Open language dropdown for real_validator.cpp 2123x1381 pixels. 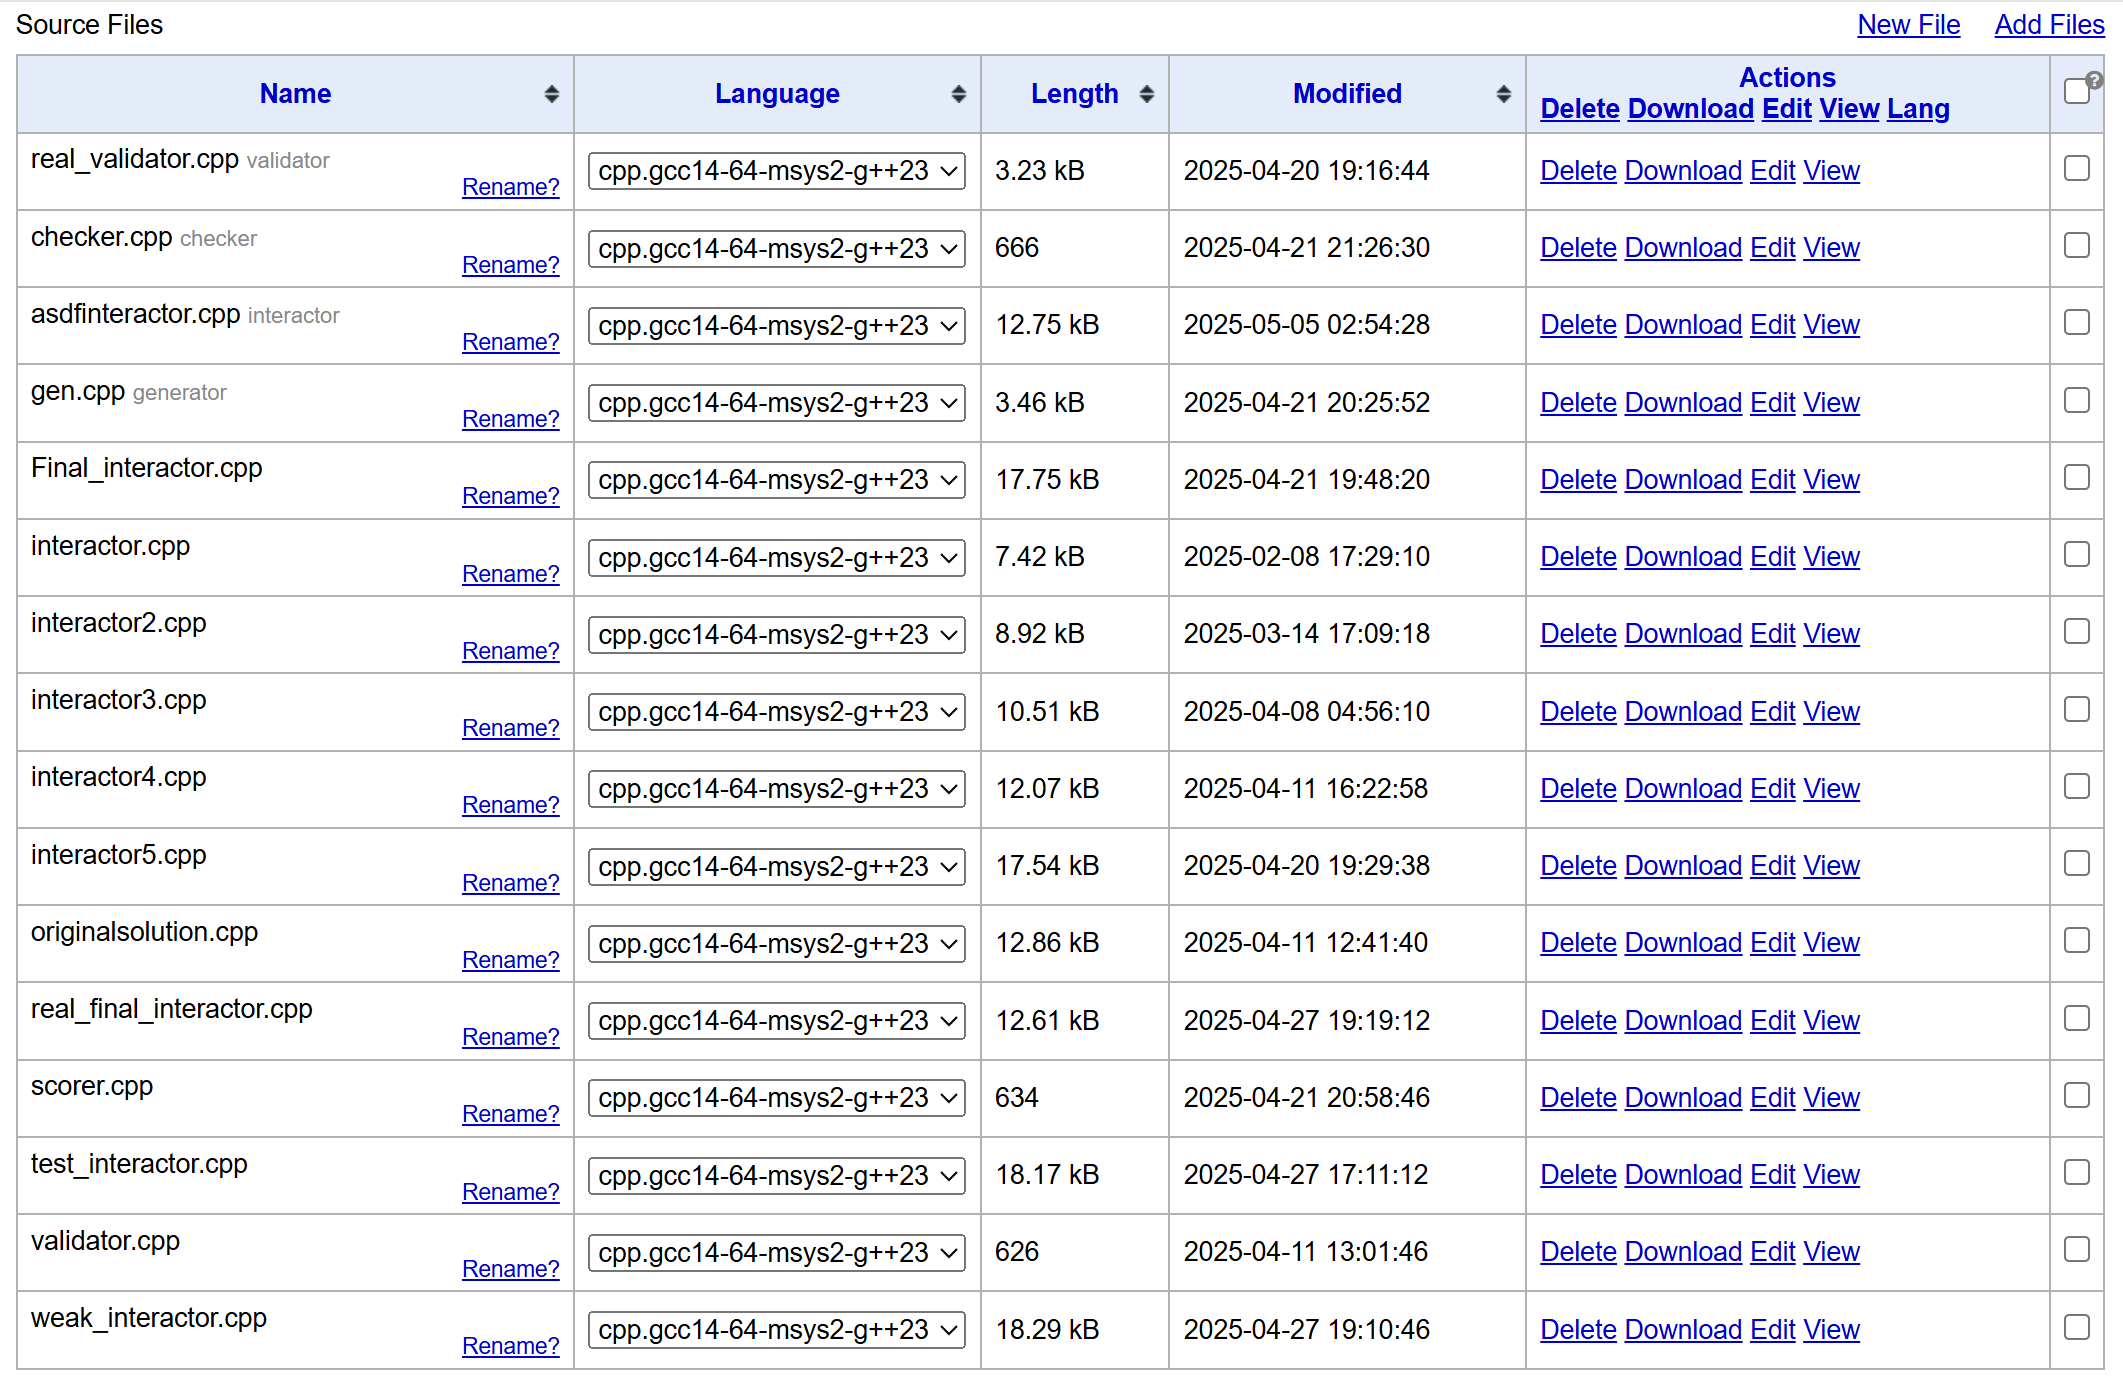click(x=776, y=171)
